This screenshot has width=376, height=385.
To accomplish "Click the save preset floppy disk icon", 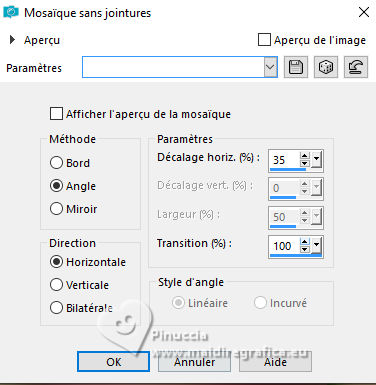I will (296, 67).
